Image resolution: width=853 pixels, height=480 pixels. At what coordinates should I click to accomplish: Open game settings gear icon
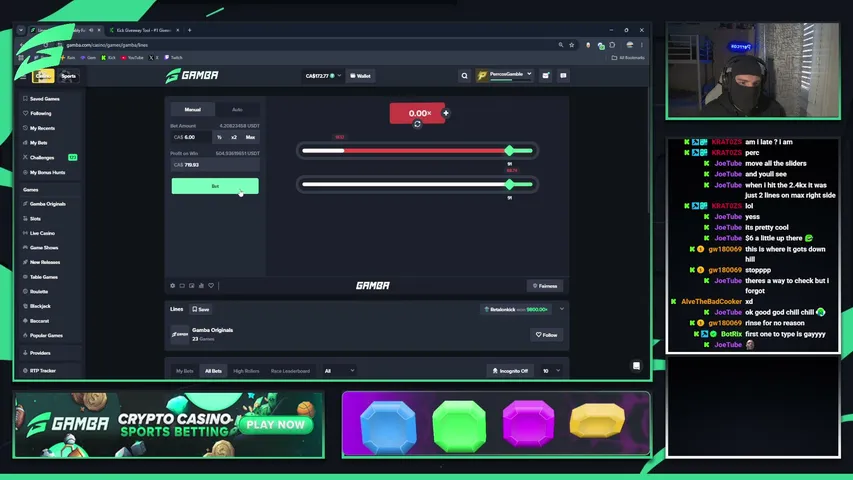click(172, 286)
